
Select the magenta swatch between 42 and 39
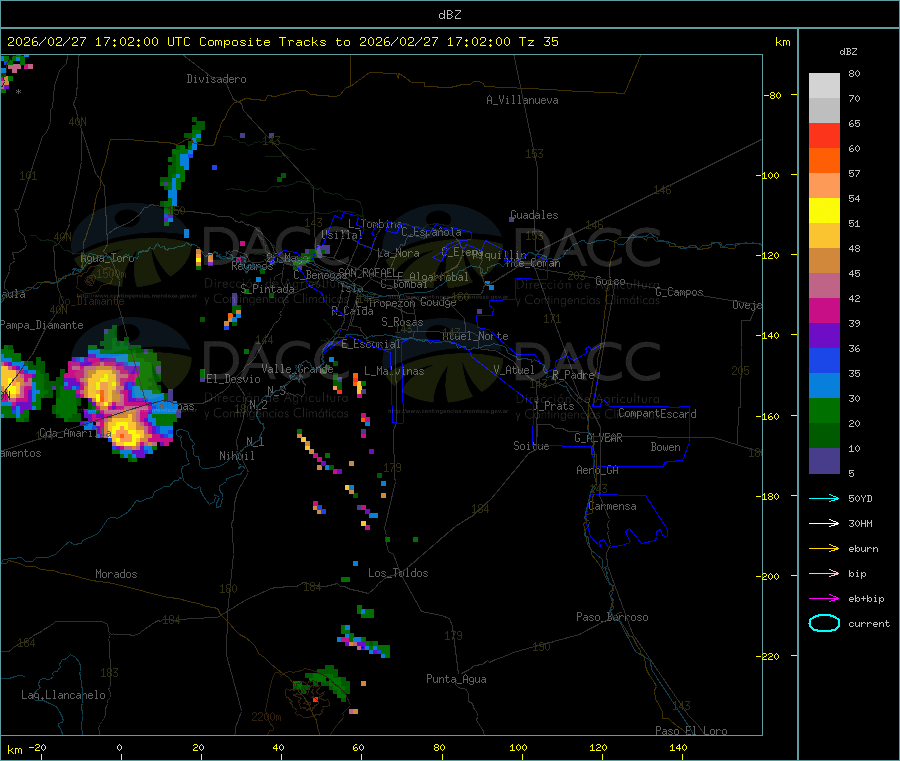(x=824, y=310)
